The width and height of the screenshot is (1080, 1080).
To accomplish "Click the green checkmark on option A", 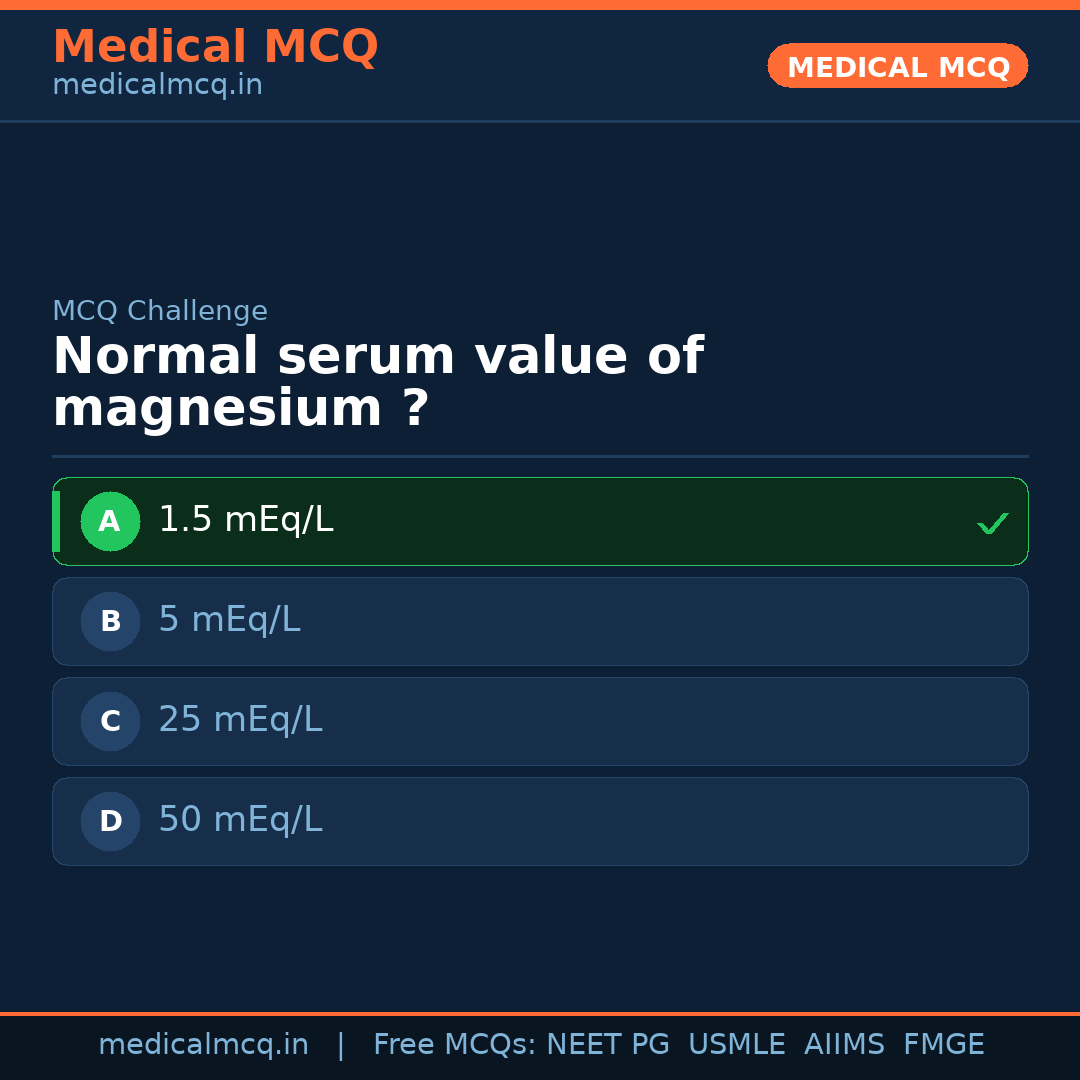I will tap(992, 523).
